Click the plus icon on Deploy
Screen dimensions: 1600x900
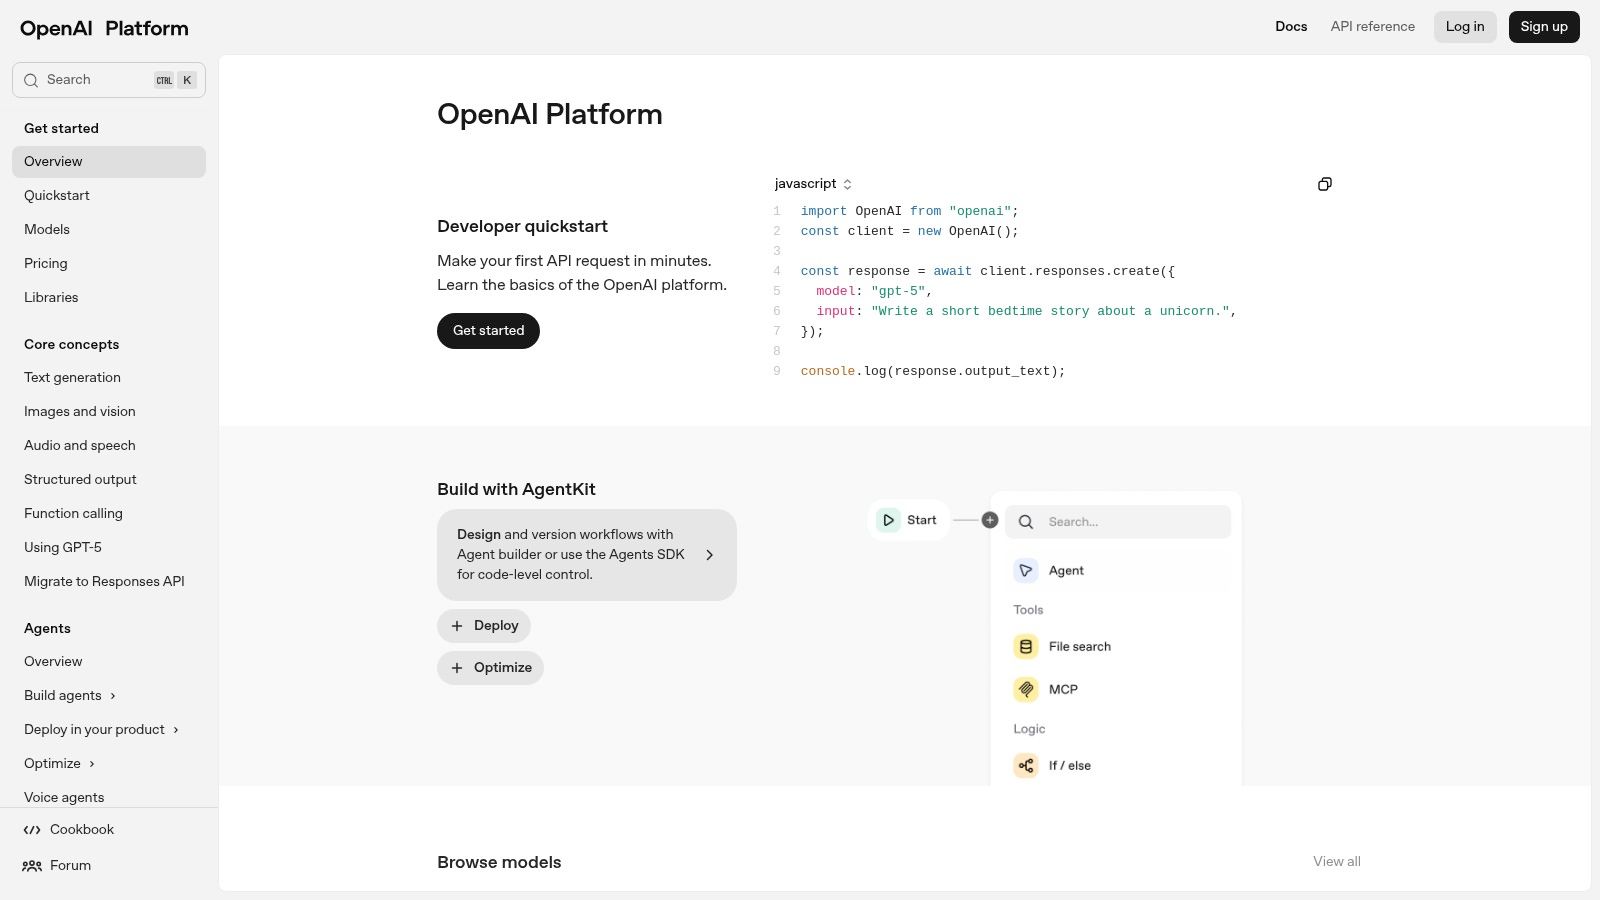click(x=457, y=625)
